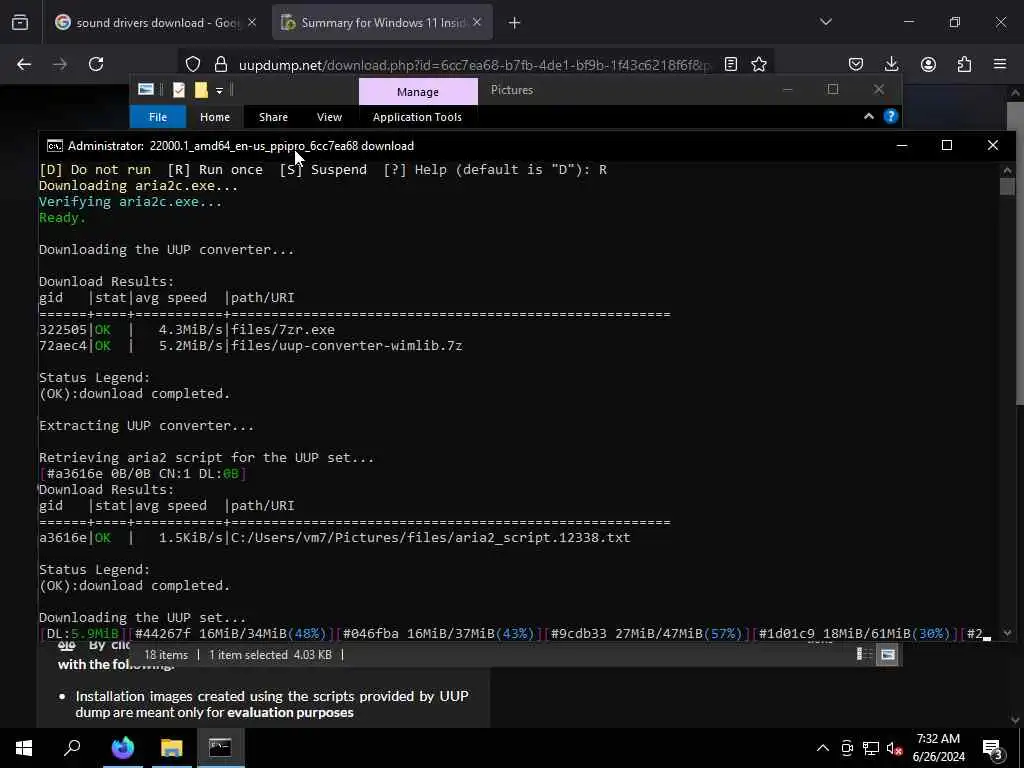This screenshot has height=768, width=1024.
Task: Click Explorer properties quick access icon
Action: click(179, 90)
